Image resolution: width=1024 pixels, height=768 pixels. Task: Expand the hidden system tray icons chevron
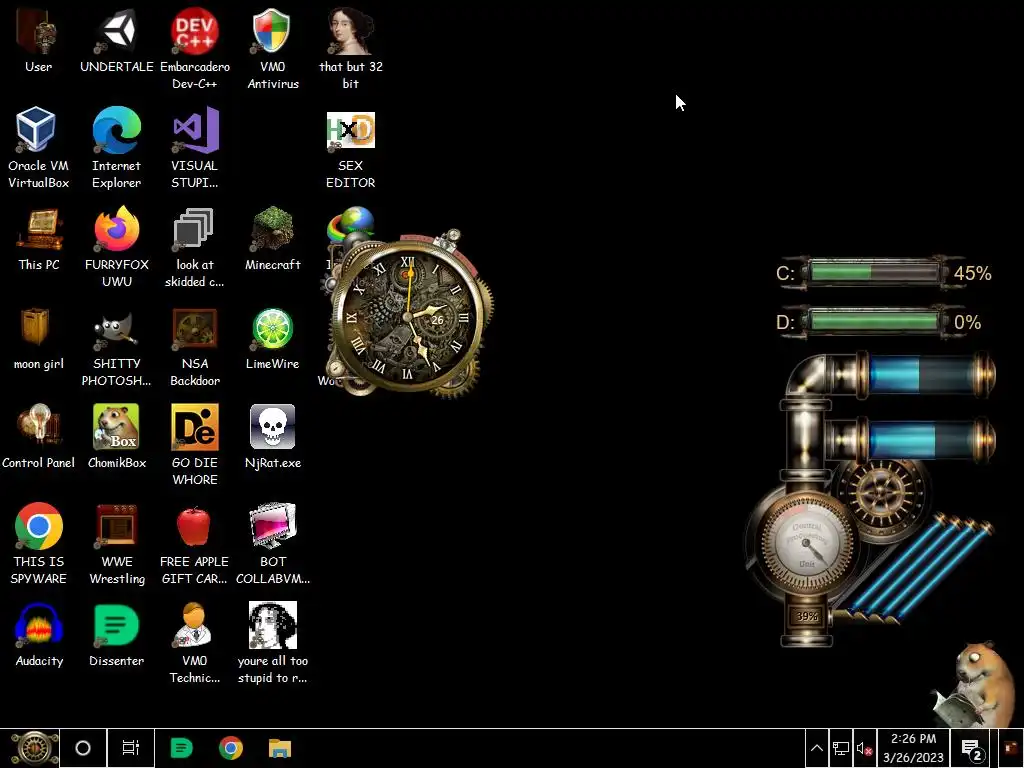point(816,748)
